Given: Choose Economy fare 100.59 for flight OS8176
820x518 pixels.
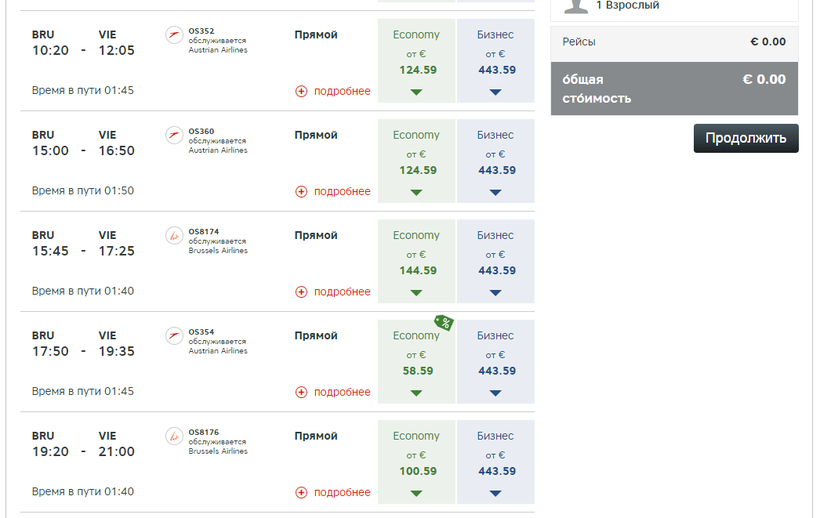Looking at the screenshot, I should pos(416,471).
